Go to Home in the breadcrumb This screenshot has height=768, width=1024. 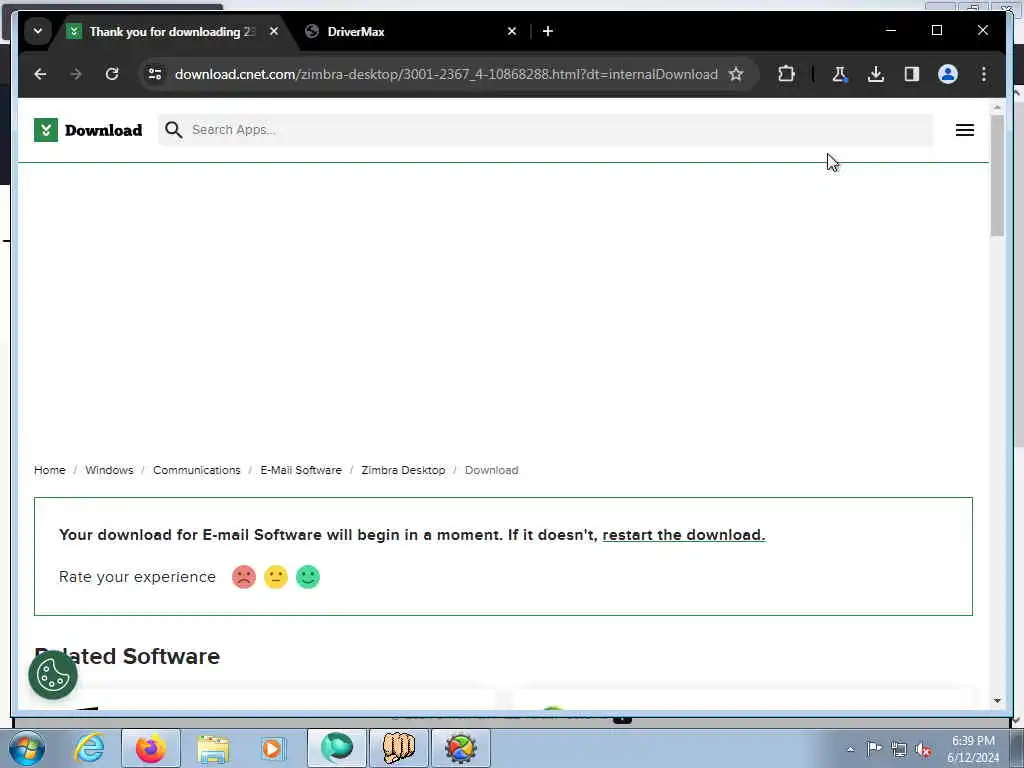(50, 470)
